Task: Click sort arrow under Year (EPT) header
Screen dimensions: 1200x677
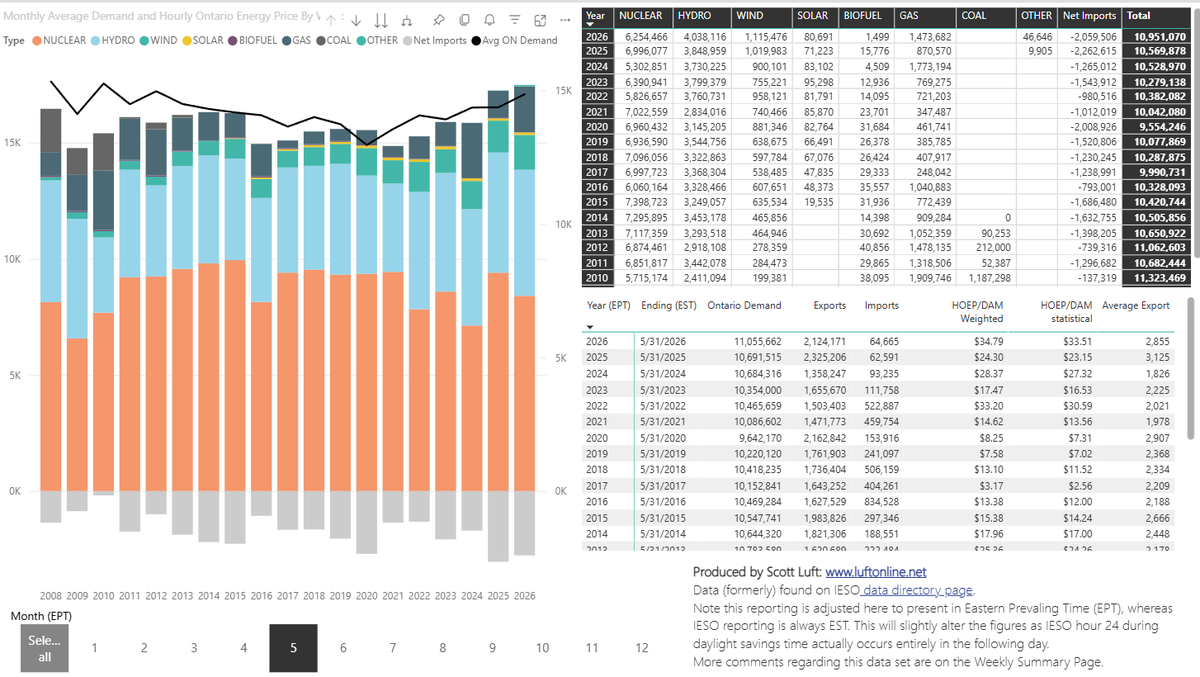Action: pyautogui.click(x=590, y=327)
